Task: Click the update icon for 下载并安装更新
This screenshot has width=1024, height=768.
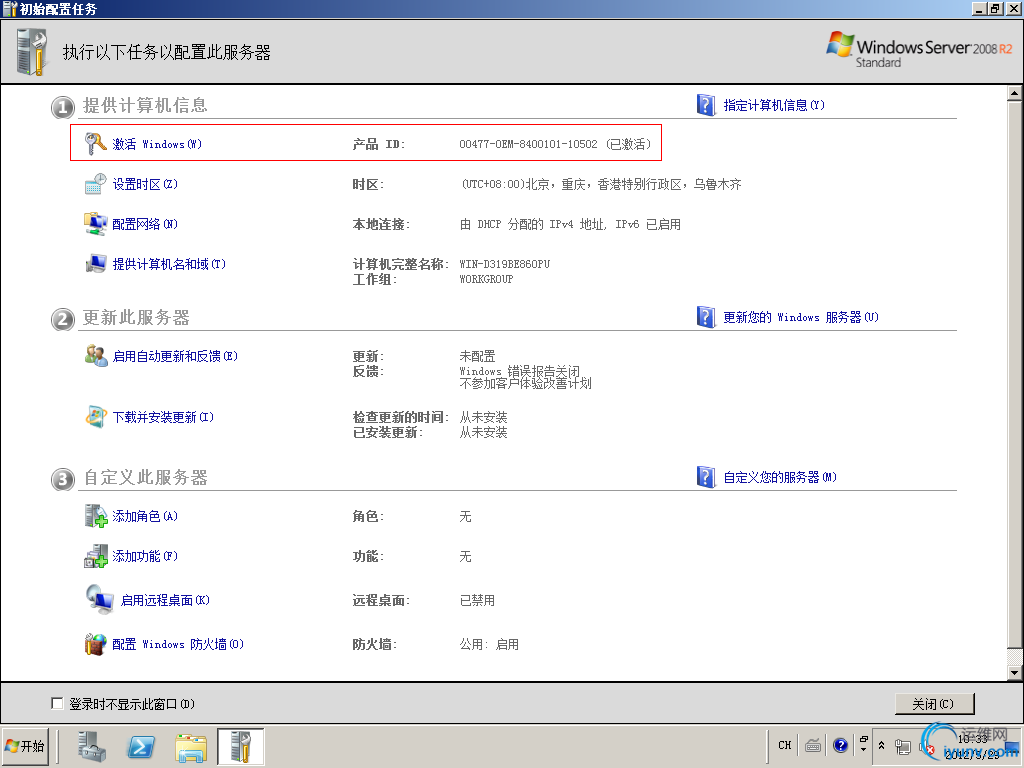Action: pos(95,417)
